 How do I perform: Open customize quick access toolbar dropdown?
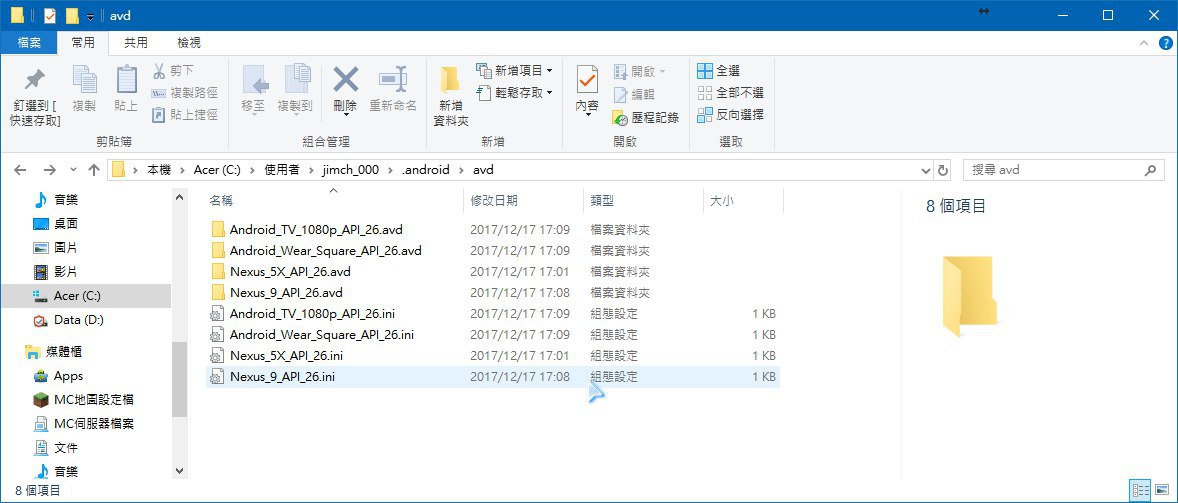90,16
